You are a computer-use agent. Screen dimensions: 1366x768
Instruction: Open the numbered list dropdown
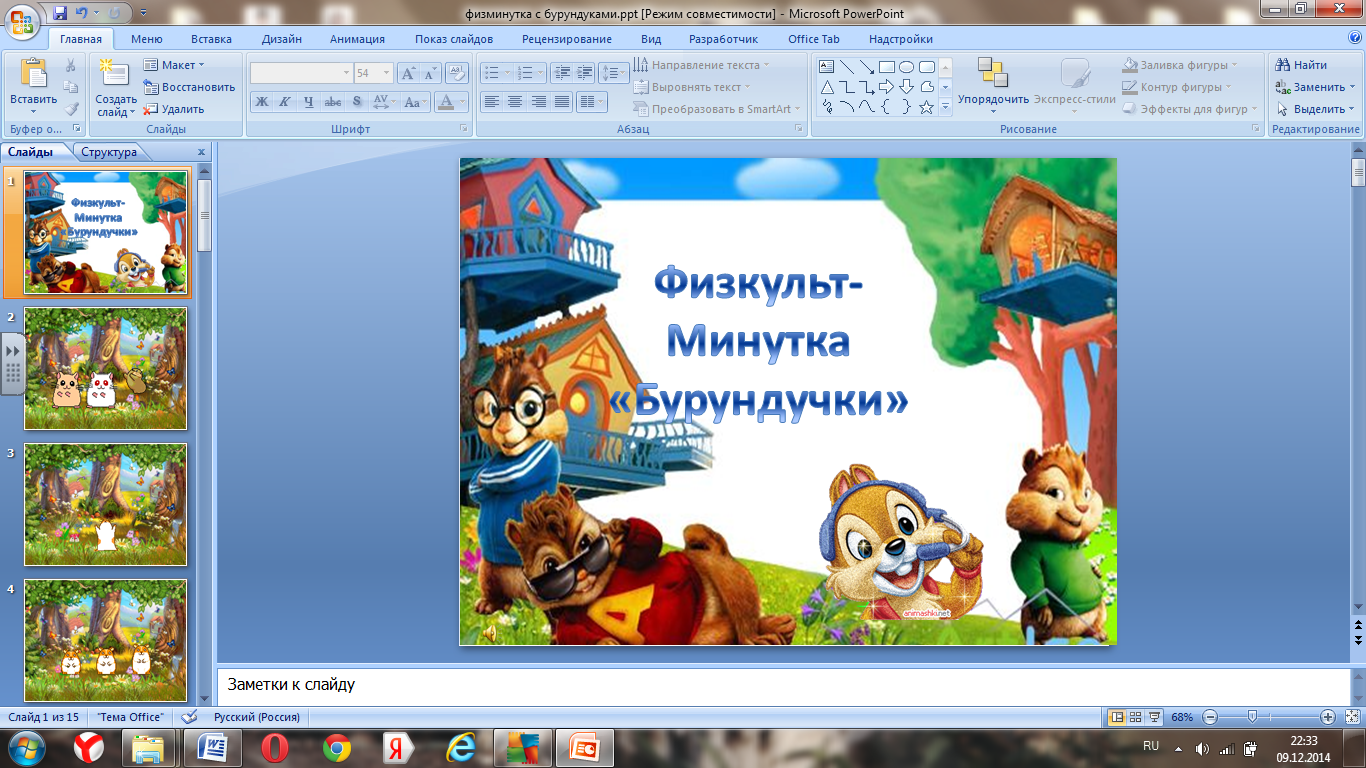click(530, 73)
